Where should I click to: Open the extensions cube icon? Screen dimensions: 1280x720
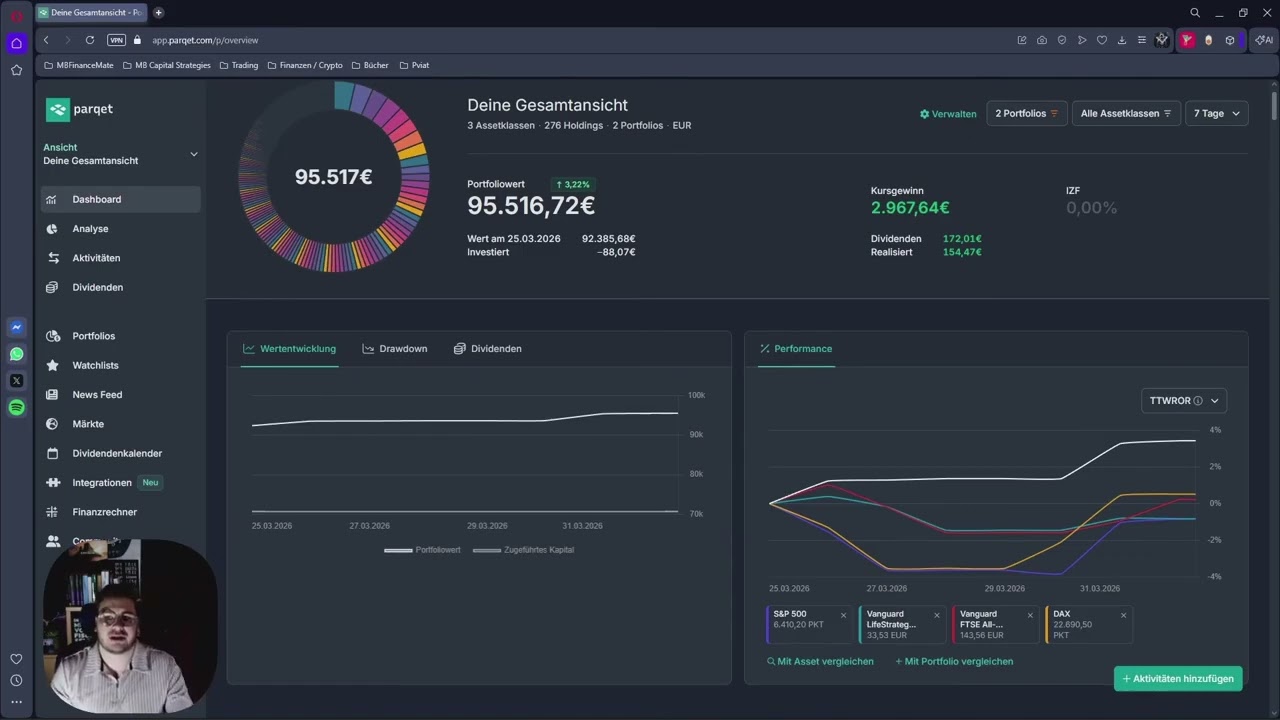(x=1230, y=40)
